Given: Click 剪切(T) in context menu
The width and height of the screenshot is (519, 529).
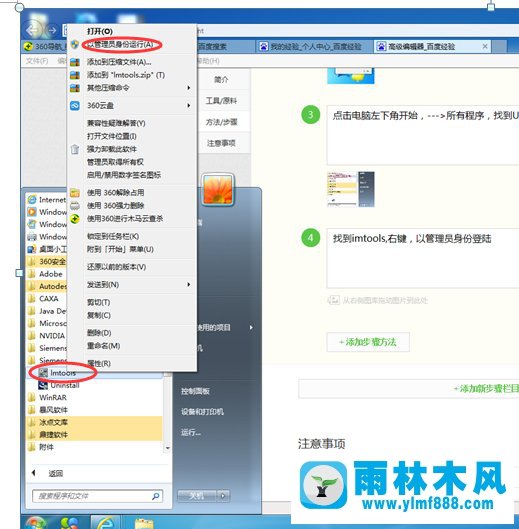Looking at the screenshot, I should [99, 302].
